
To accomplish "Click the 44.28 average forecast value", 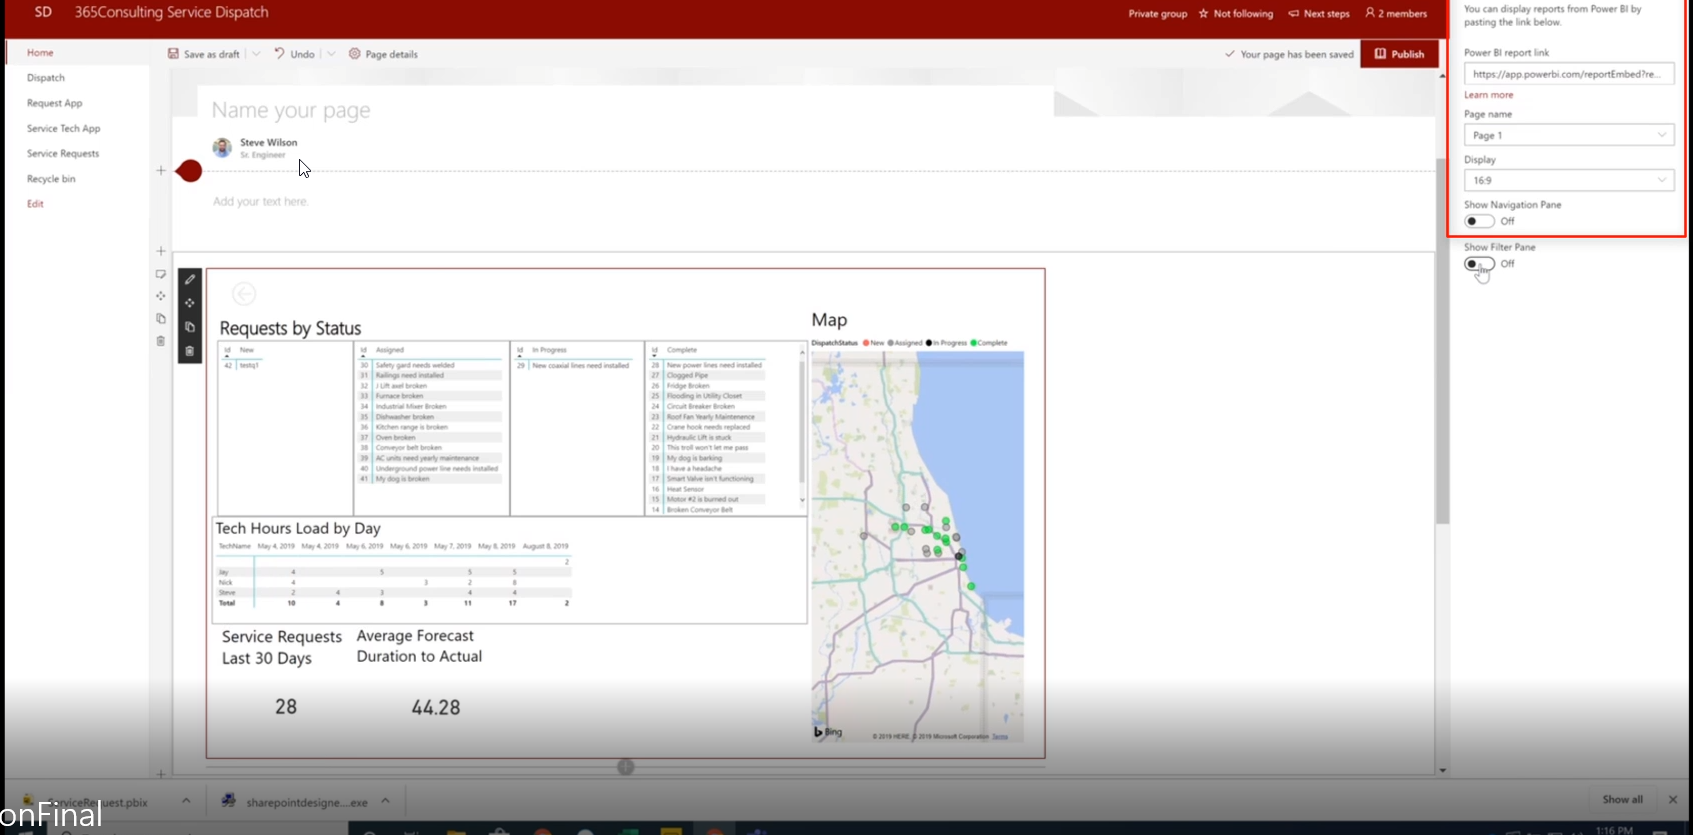I will click(436, 708).
